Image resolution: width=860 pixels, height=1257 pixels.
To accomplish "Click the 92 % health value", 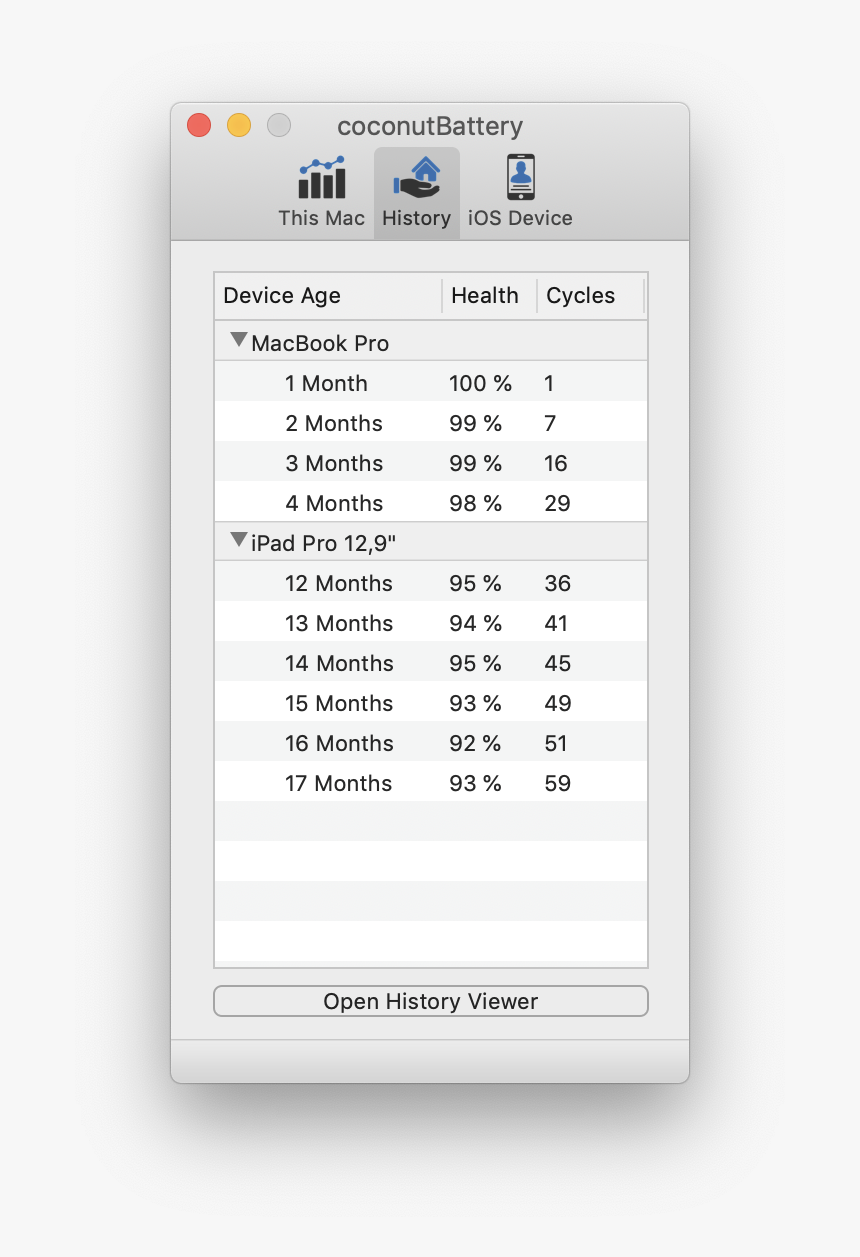I will tap(475, 743).
